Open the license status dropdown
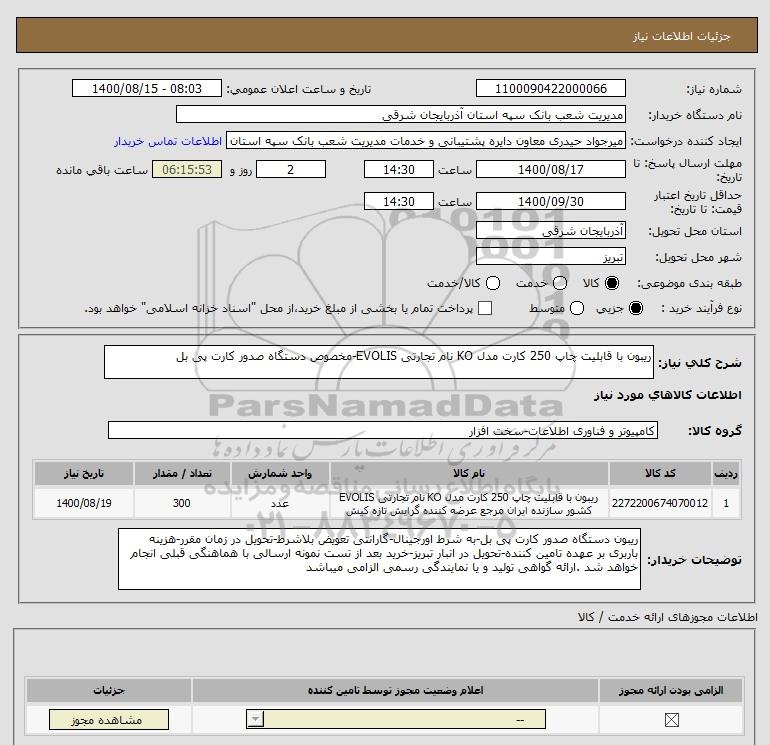 point(396,719)
